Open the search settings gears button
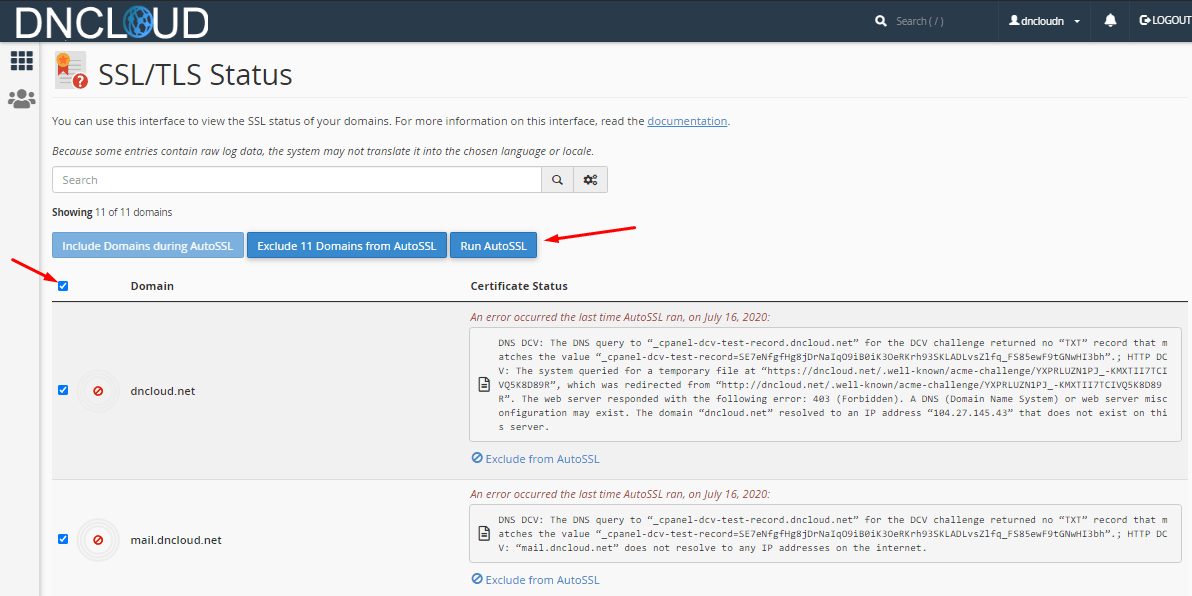 coord(590,180)
